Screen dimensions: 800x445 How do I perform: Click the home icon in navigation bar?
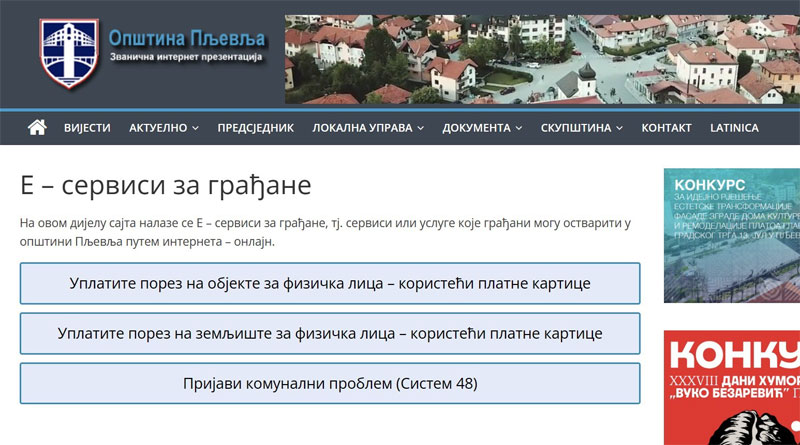(37, 128)
